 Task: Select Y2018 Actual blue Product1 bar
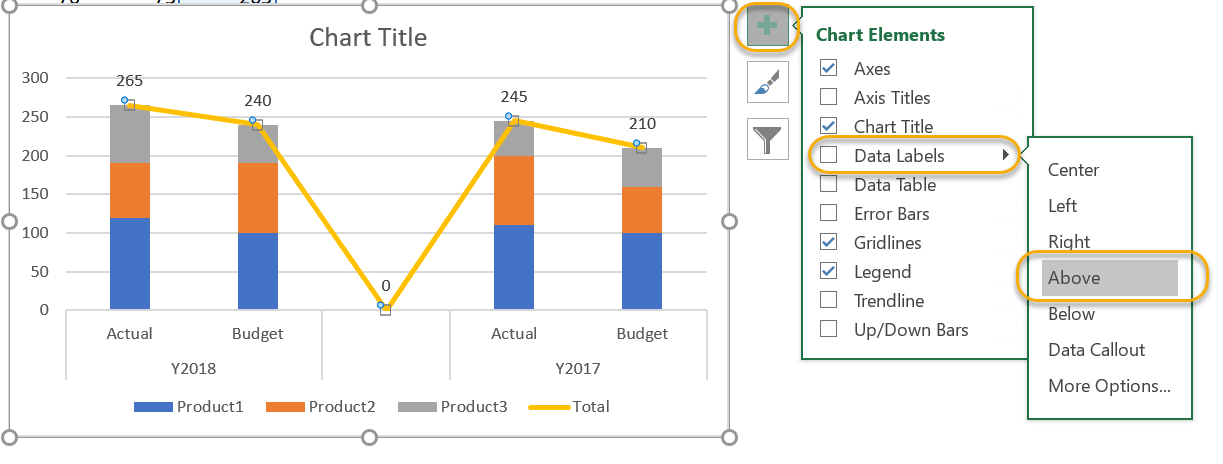coord(129,264)
